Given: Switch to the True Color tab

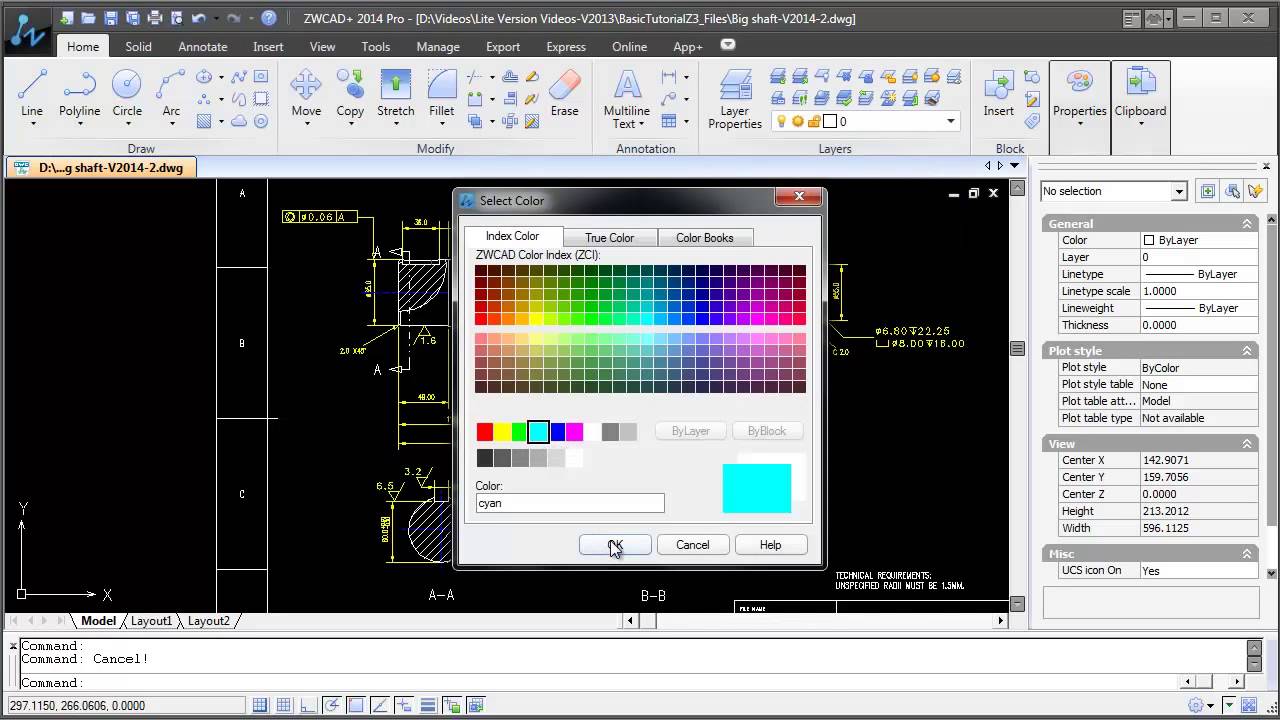Looking at the screenshot, I should tap(610, 238).
